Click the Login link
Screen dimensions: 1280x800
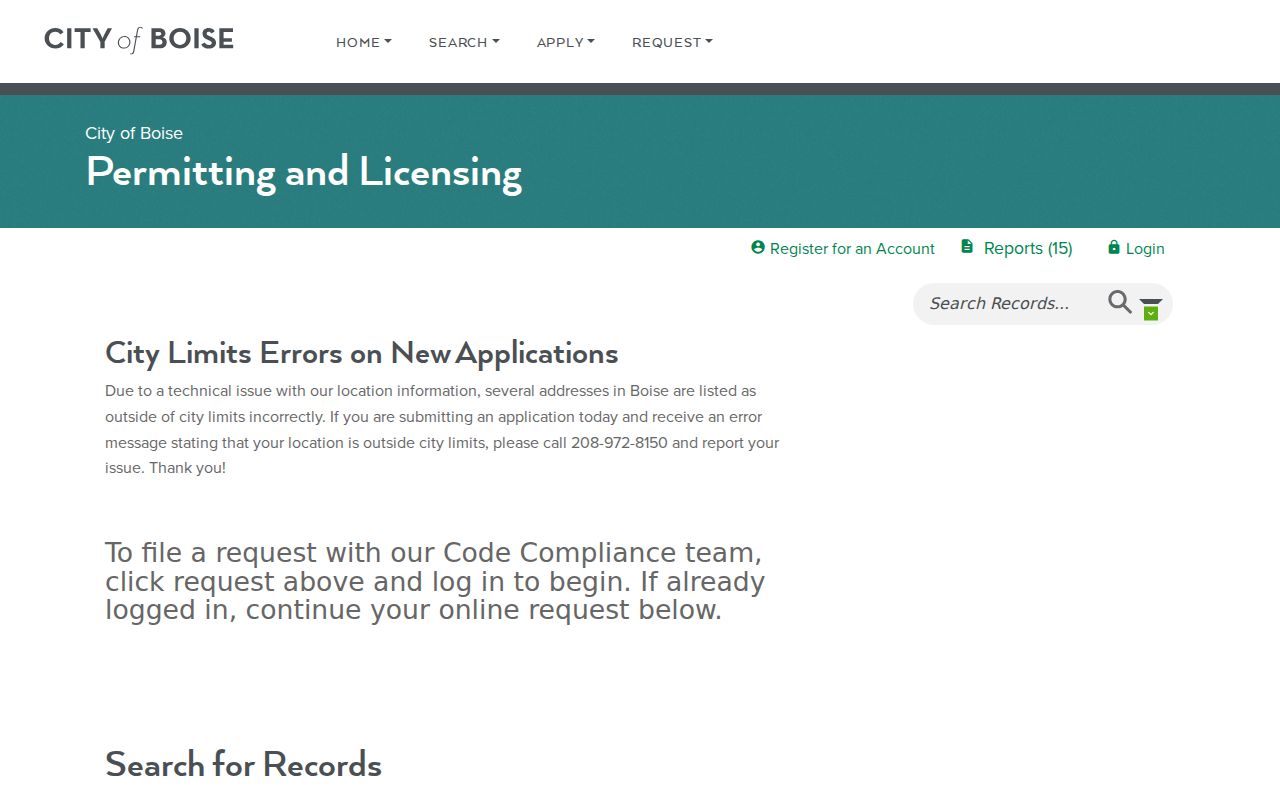1145,249
